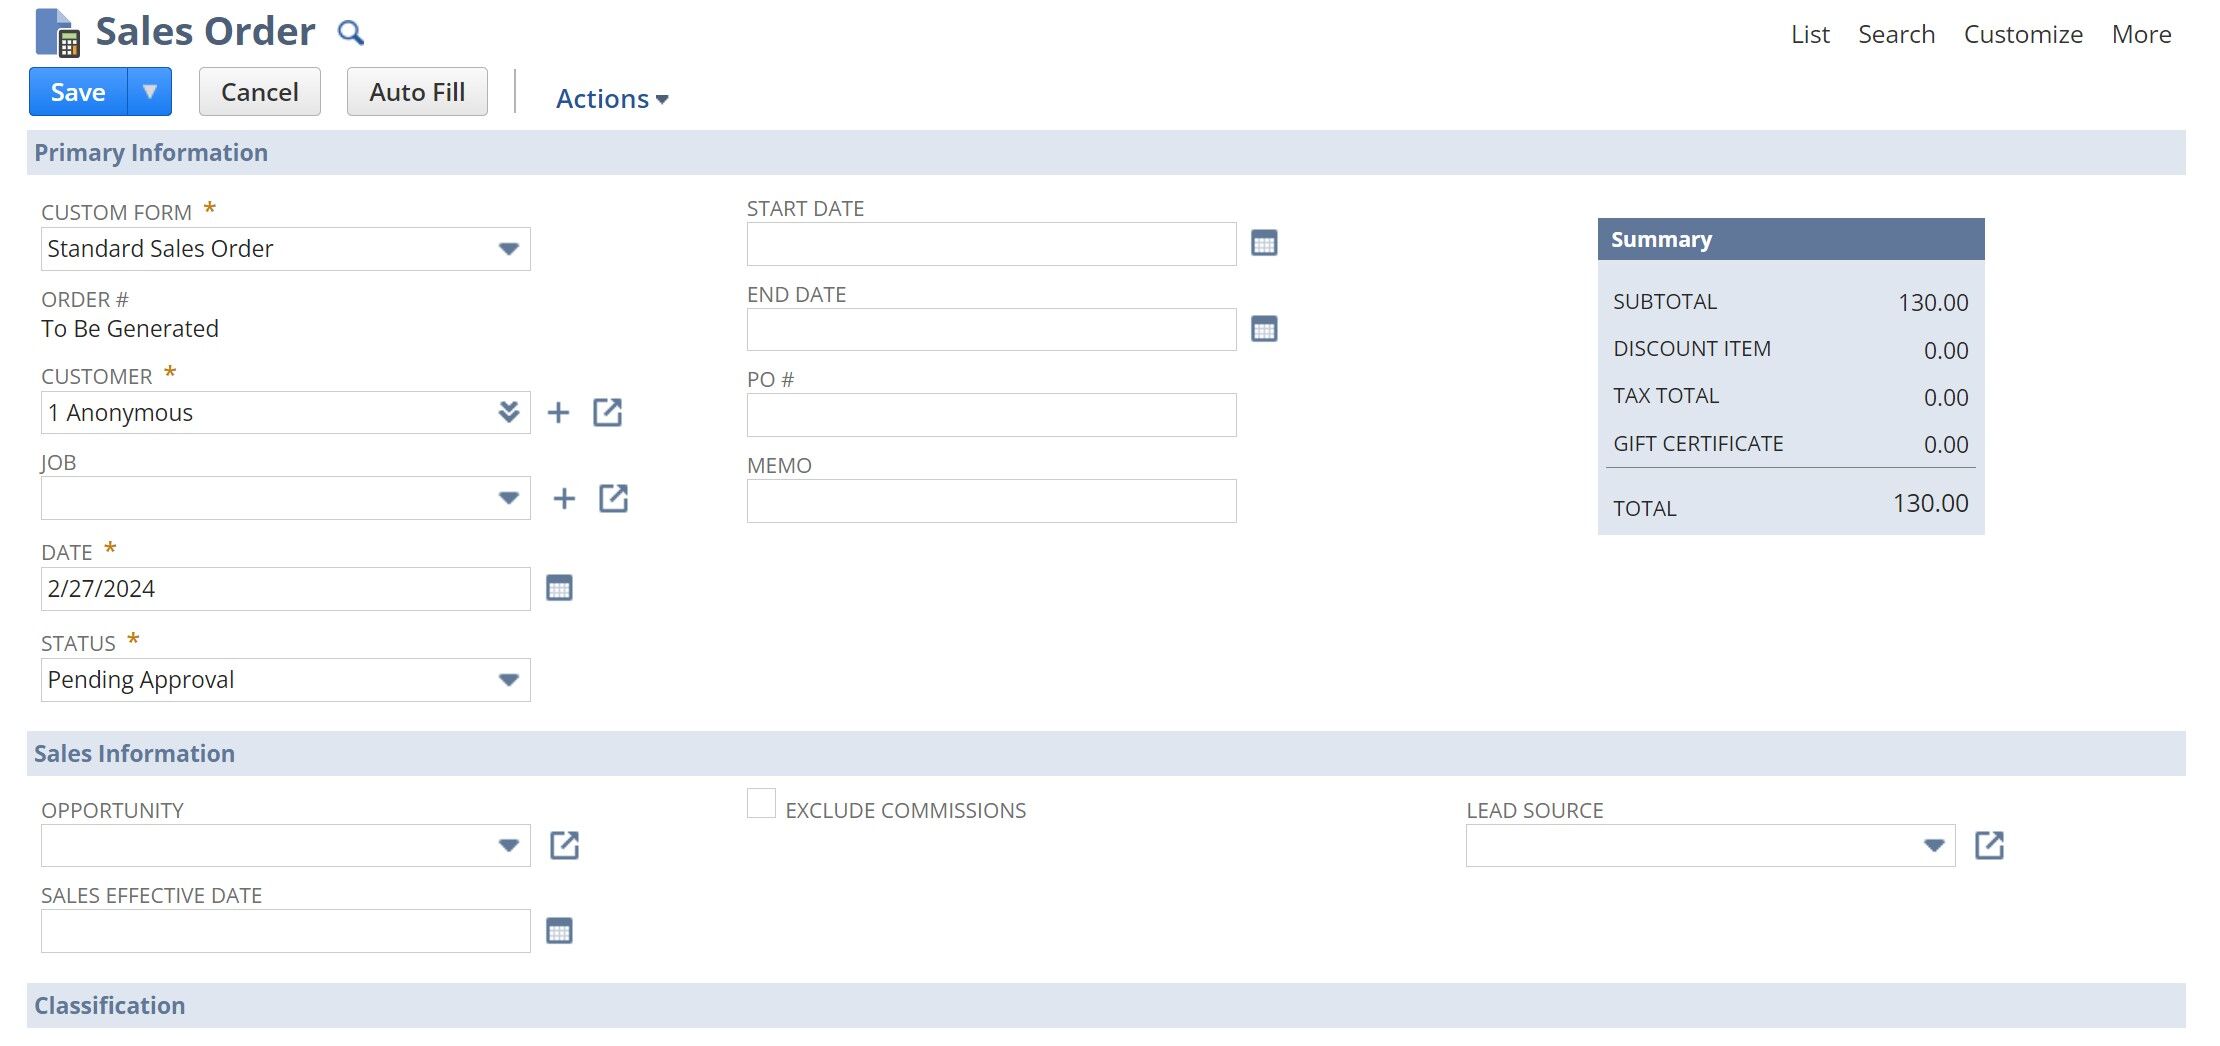Open the End Date calendar picker
The width and height of the screenshot is (2220, 1046).
(1263, 329)
